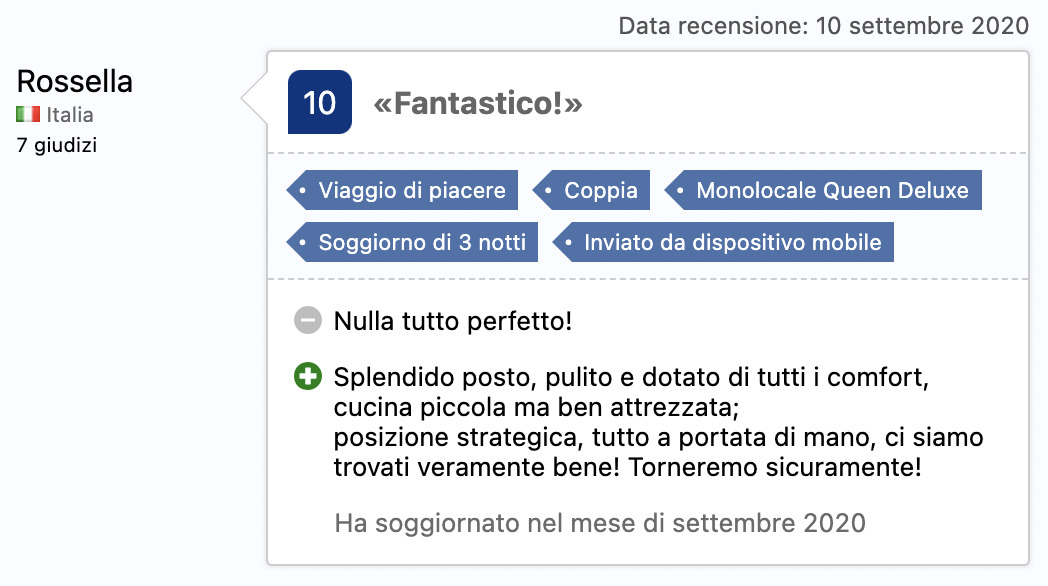1048x586 pixels.
Task: Click the blue score badge showing 10
Action: pyautogui.click(x=319, y=102)
